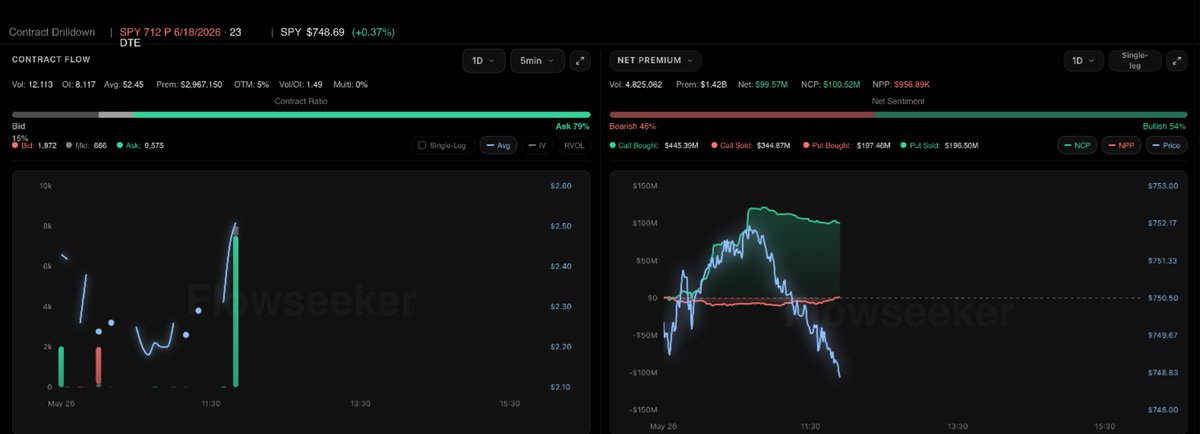Click the Net: $99.57M value

[764, 85]
